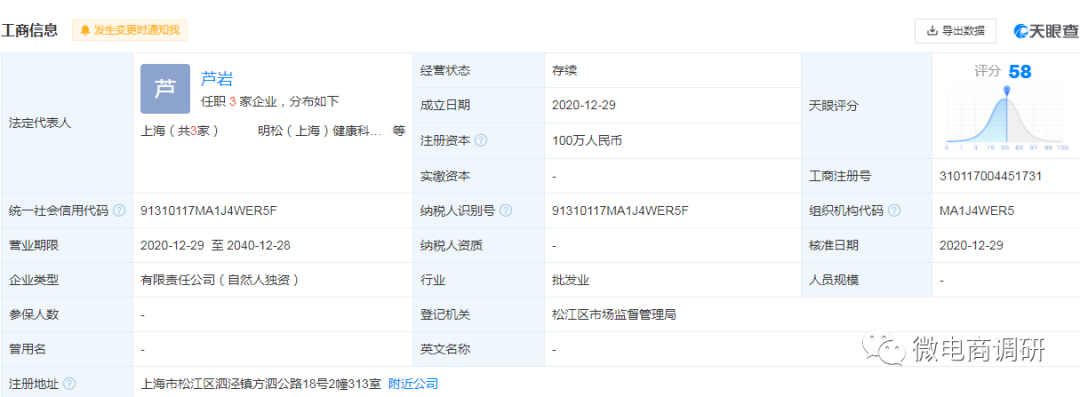Select 核准日期 value 2020-12-29
1080x397 pixels.
(970, 245)
